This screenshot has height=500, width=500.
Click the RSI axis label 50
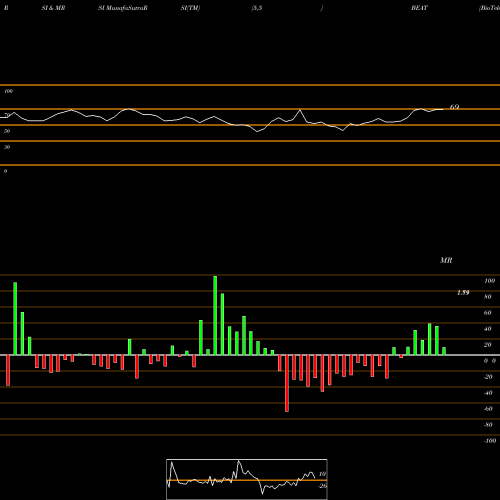click(7, 131)
